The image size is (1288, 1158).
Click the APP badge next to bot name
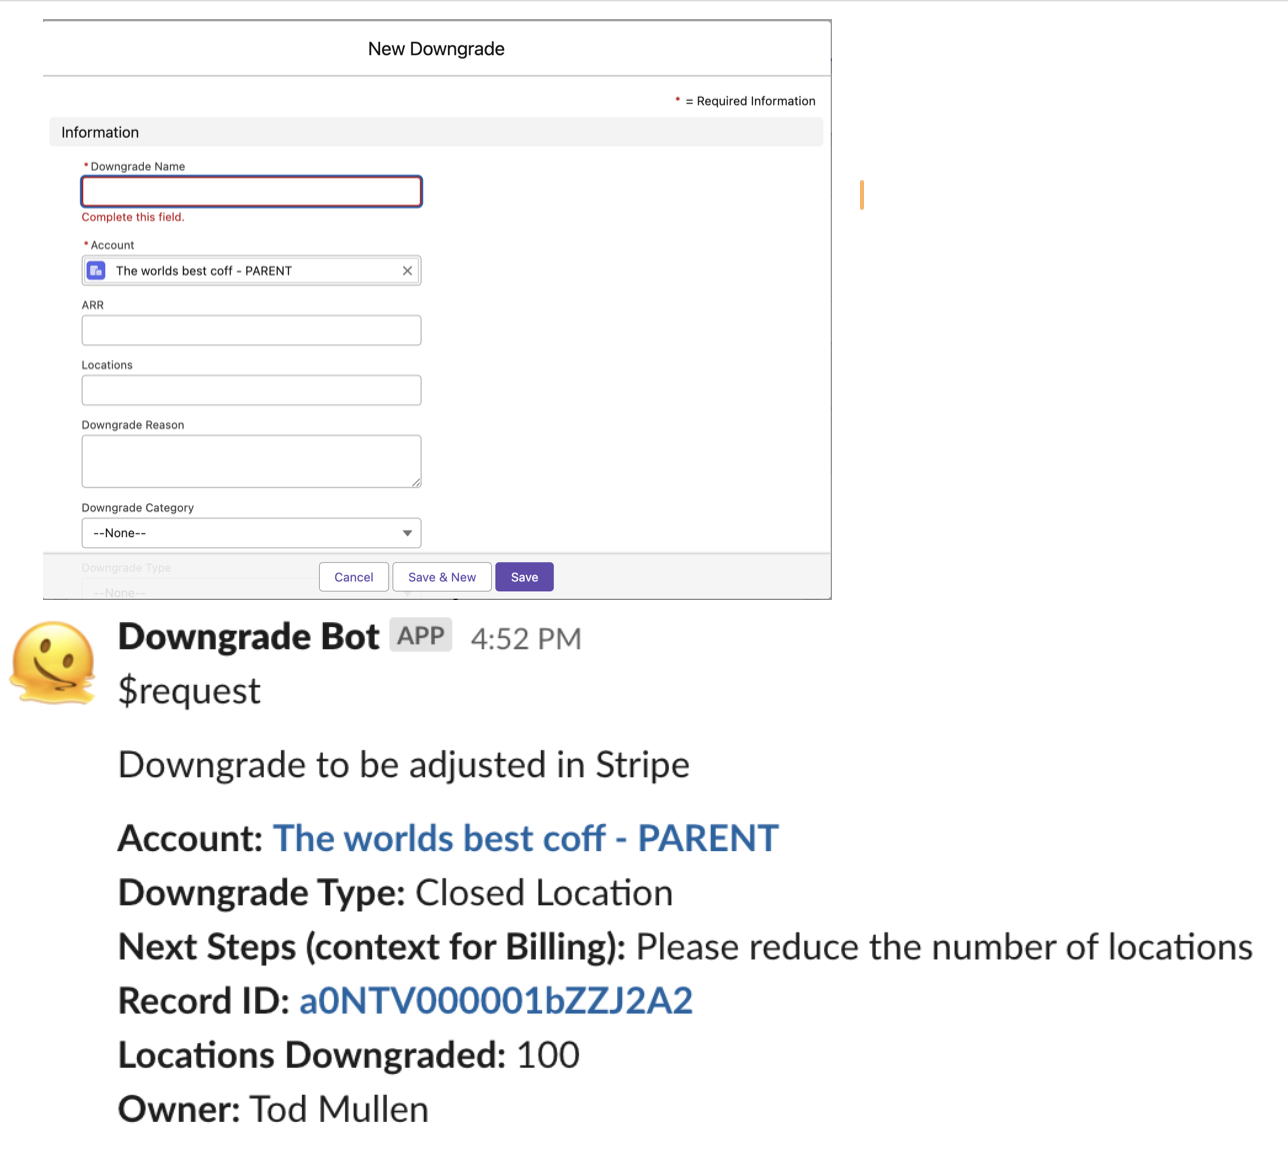pos(421,636)
